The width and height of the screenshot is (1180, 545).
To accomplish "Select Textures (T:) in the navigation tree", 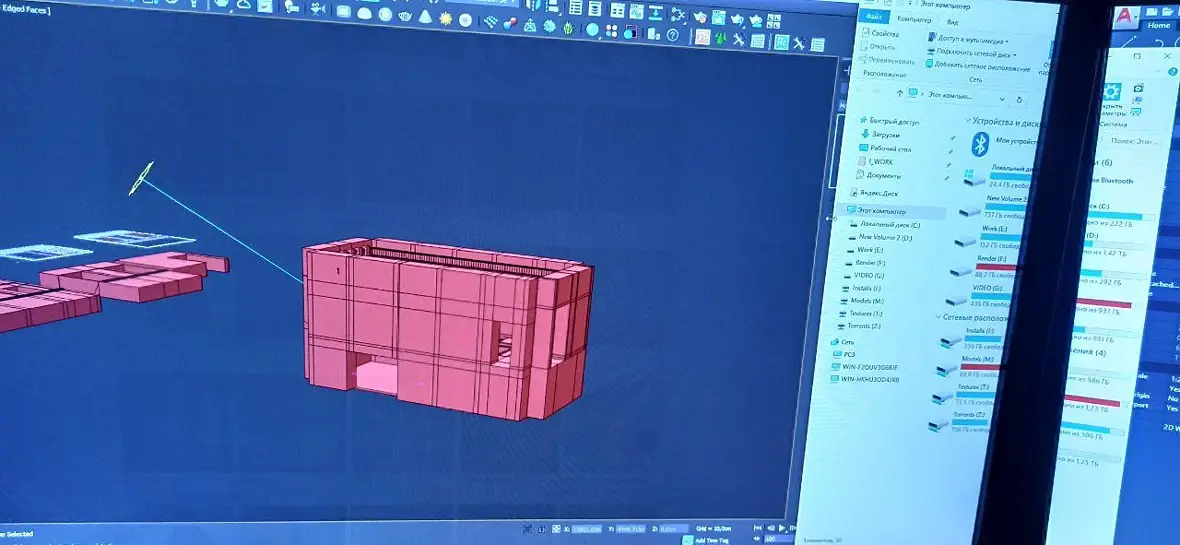I will (860, 314).
